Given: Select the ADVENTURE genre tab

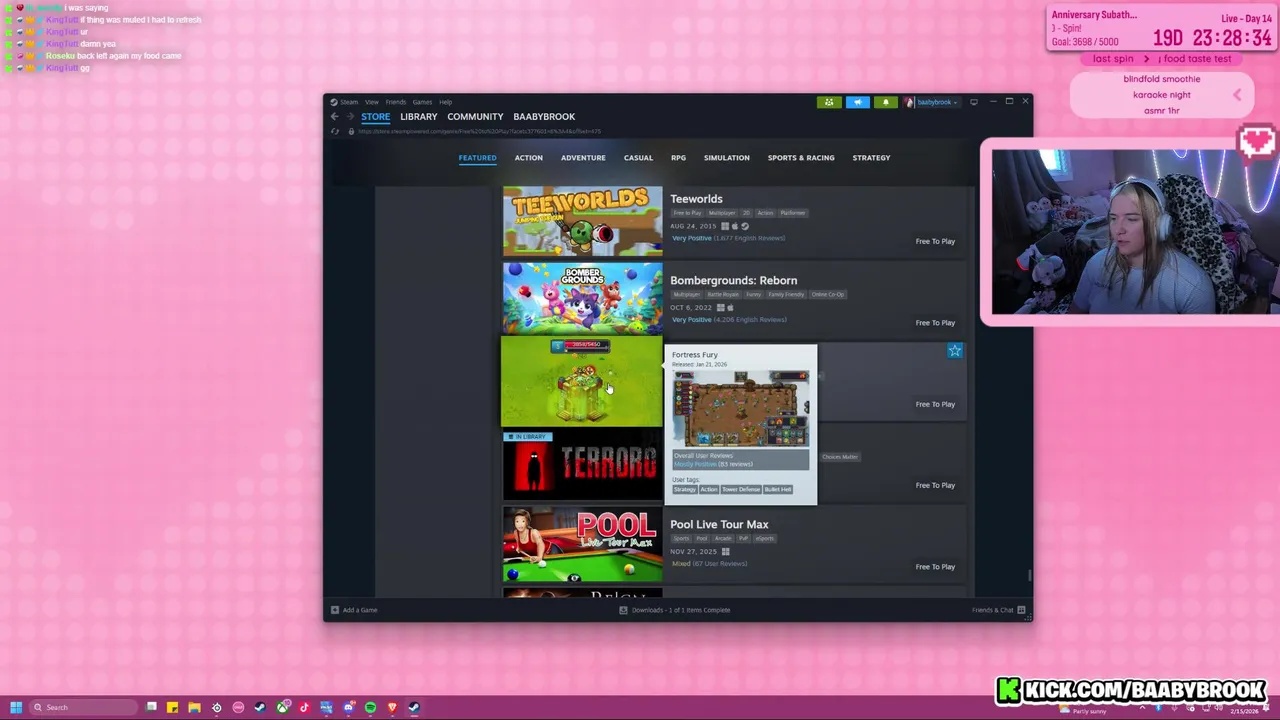Looking at the screenshot, I should 583,158.
